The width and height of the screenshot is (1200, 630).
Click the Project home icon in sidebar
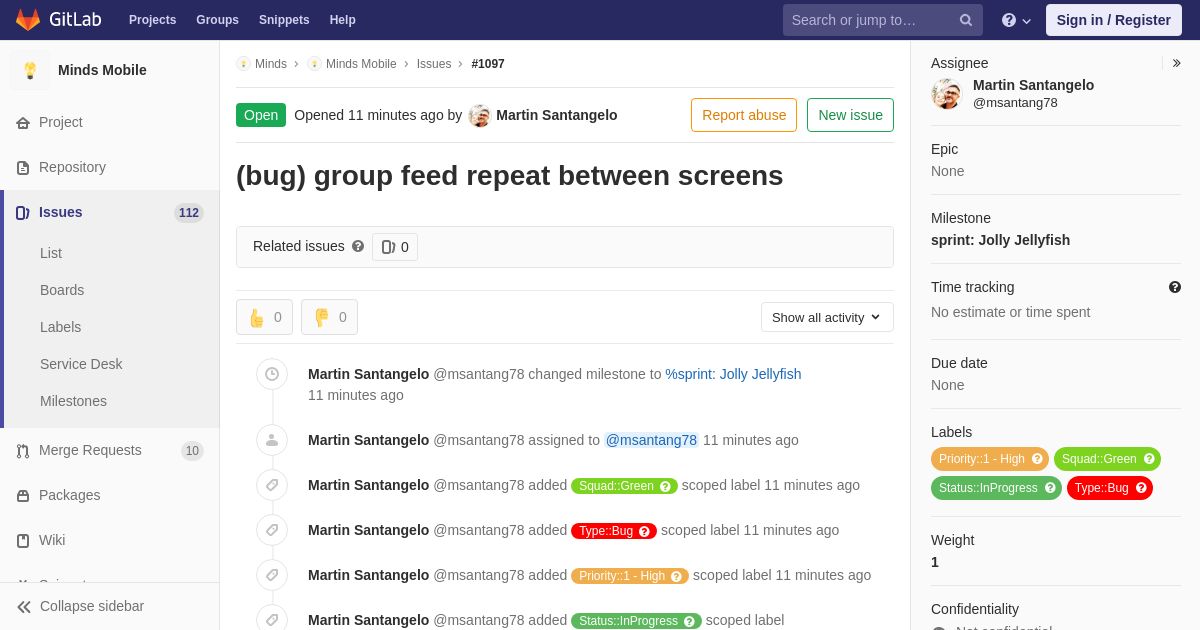point(23,122)
